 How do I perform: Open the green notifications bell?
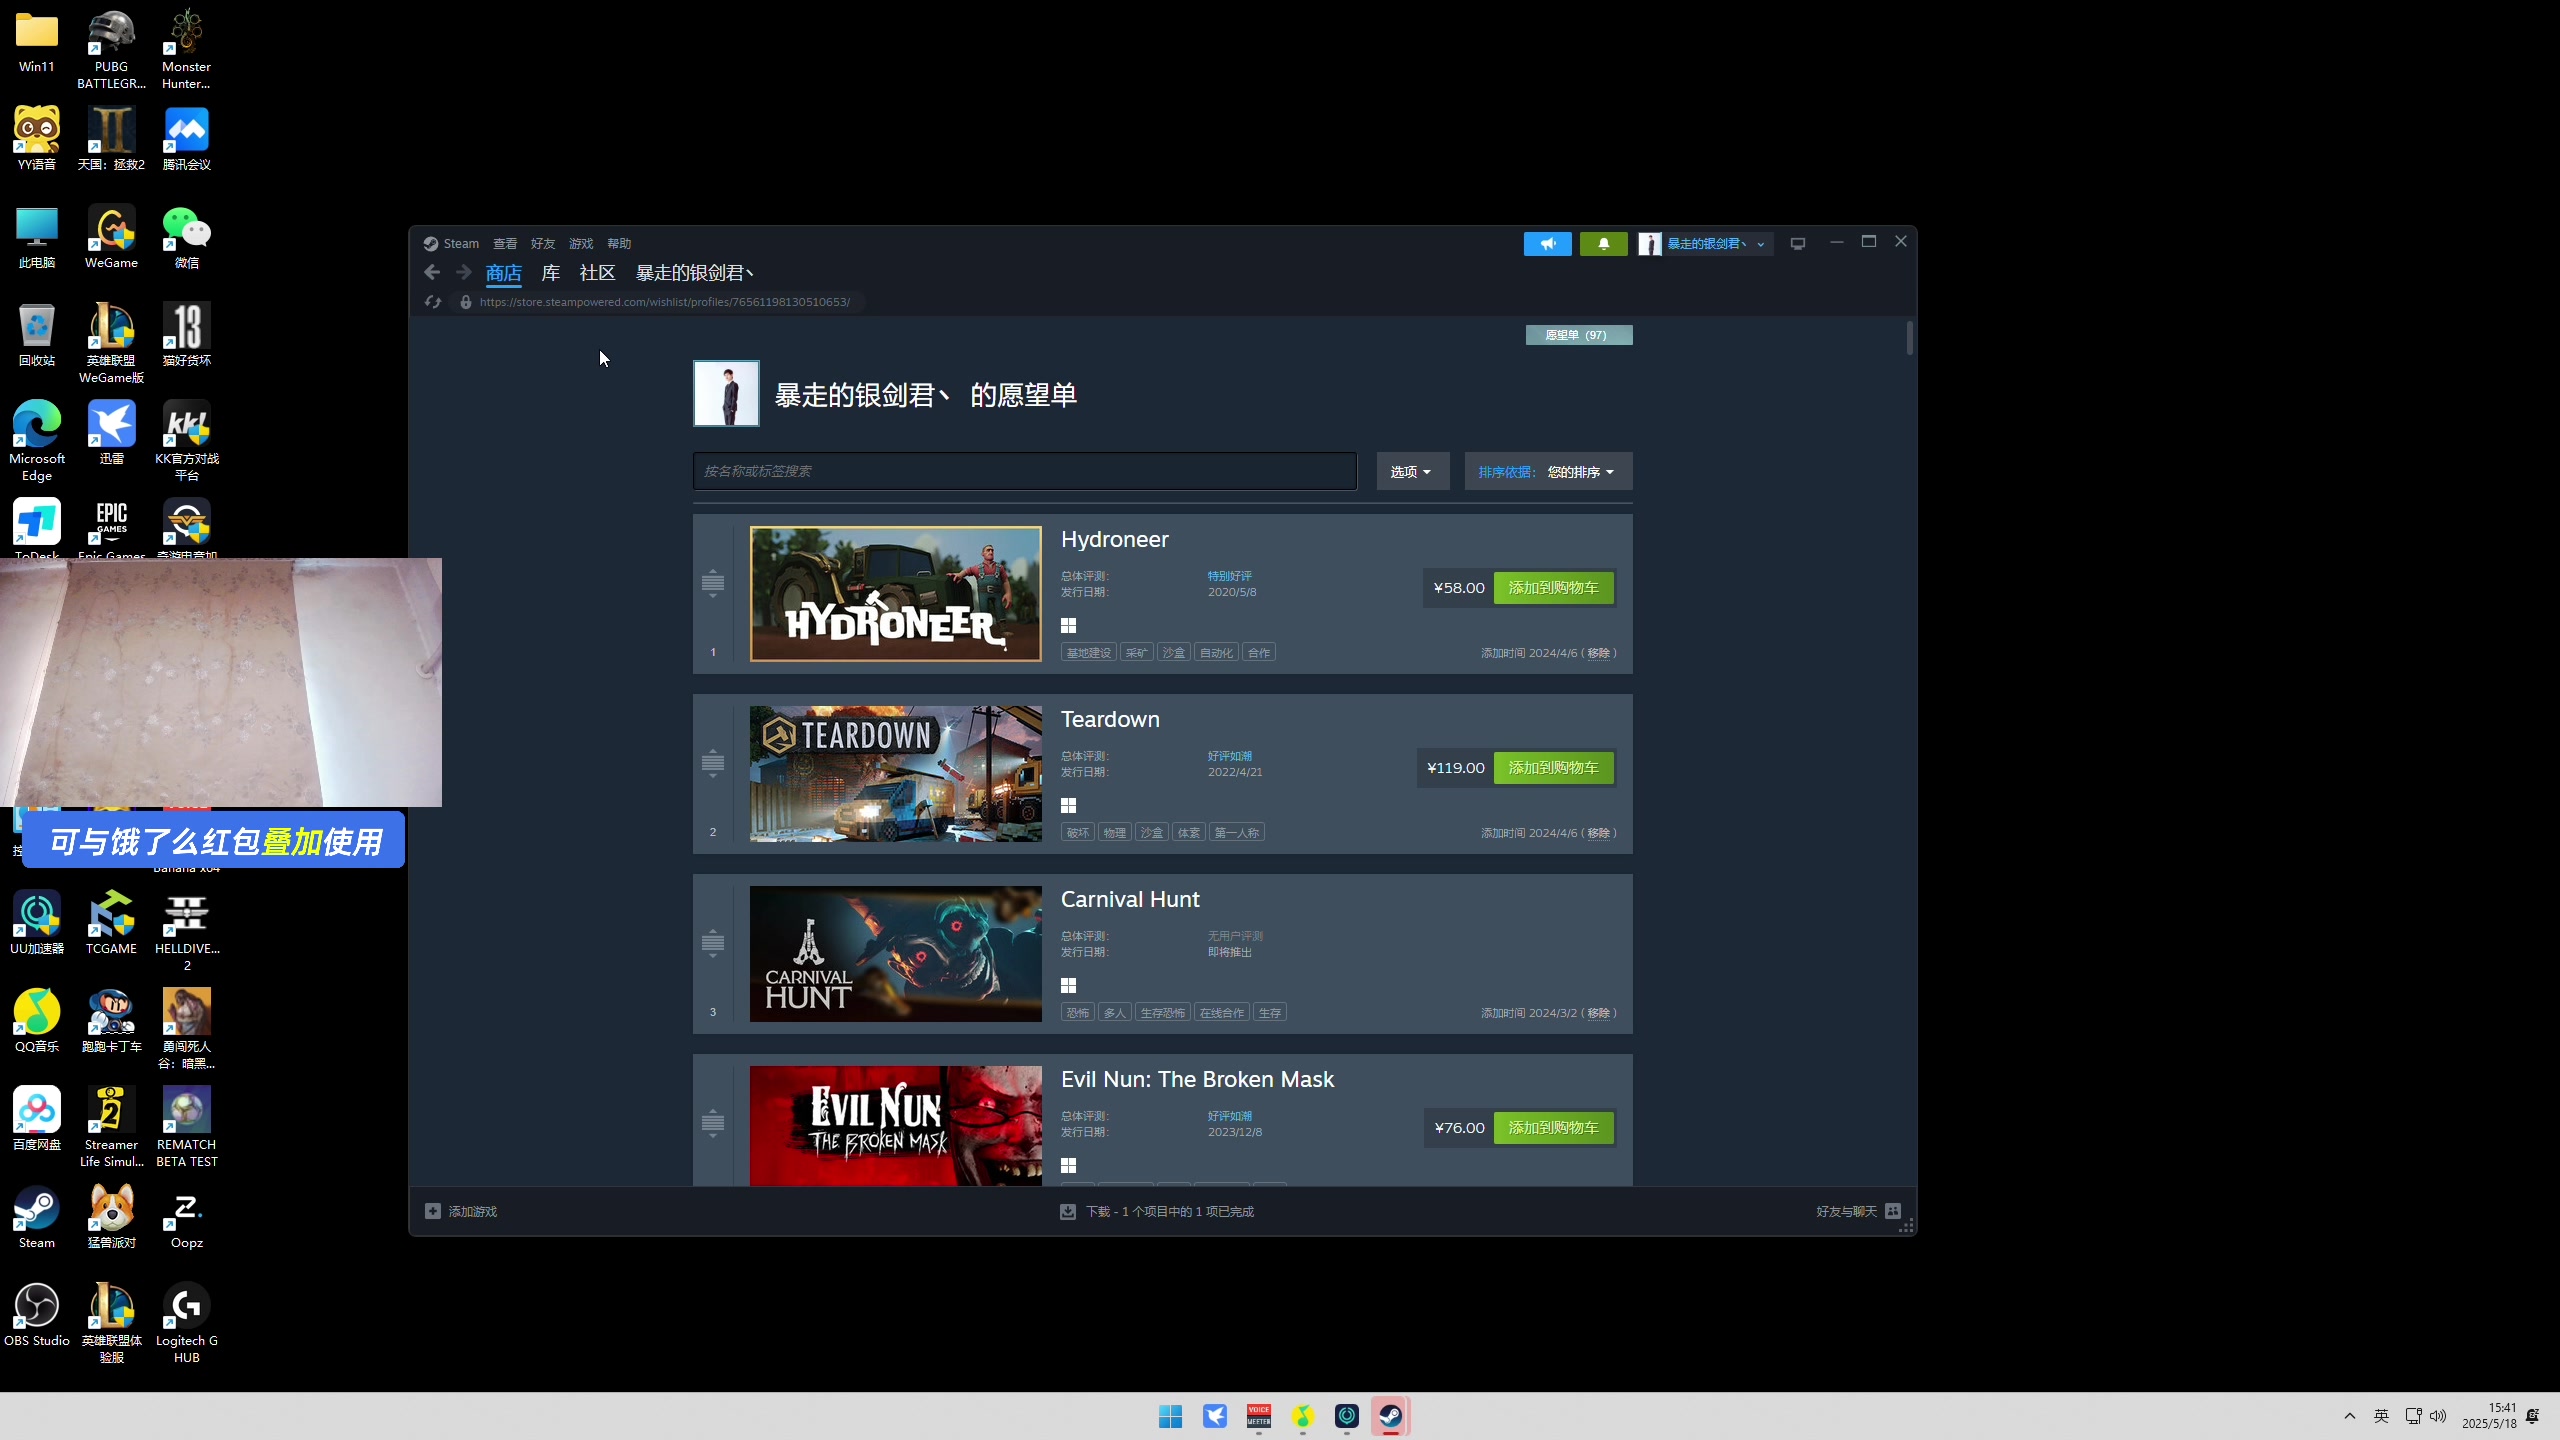[x=1603, y=244]
